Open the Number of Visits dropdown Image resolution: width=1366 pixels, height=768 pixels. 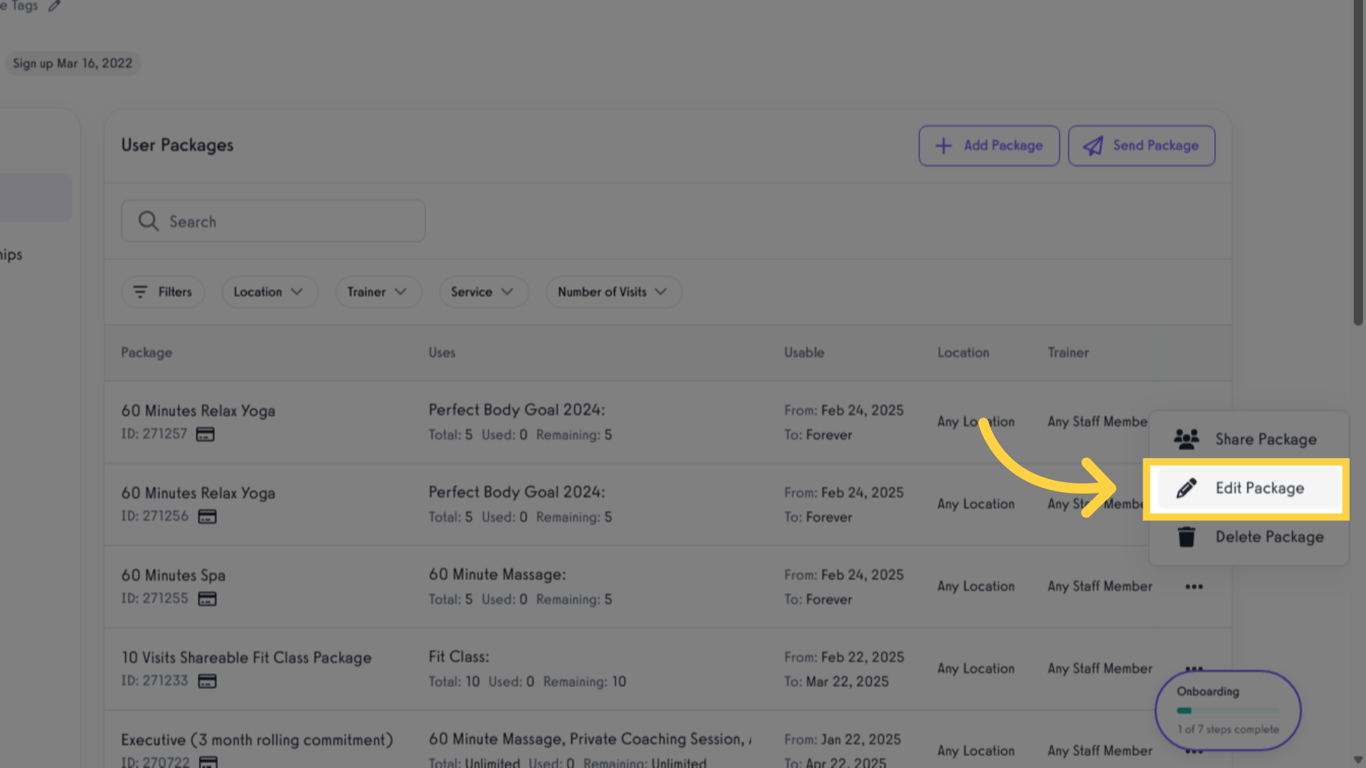pos(613,292)
